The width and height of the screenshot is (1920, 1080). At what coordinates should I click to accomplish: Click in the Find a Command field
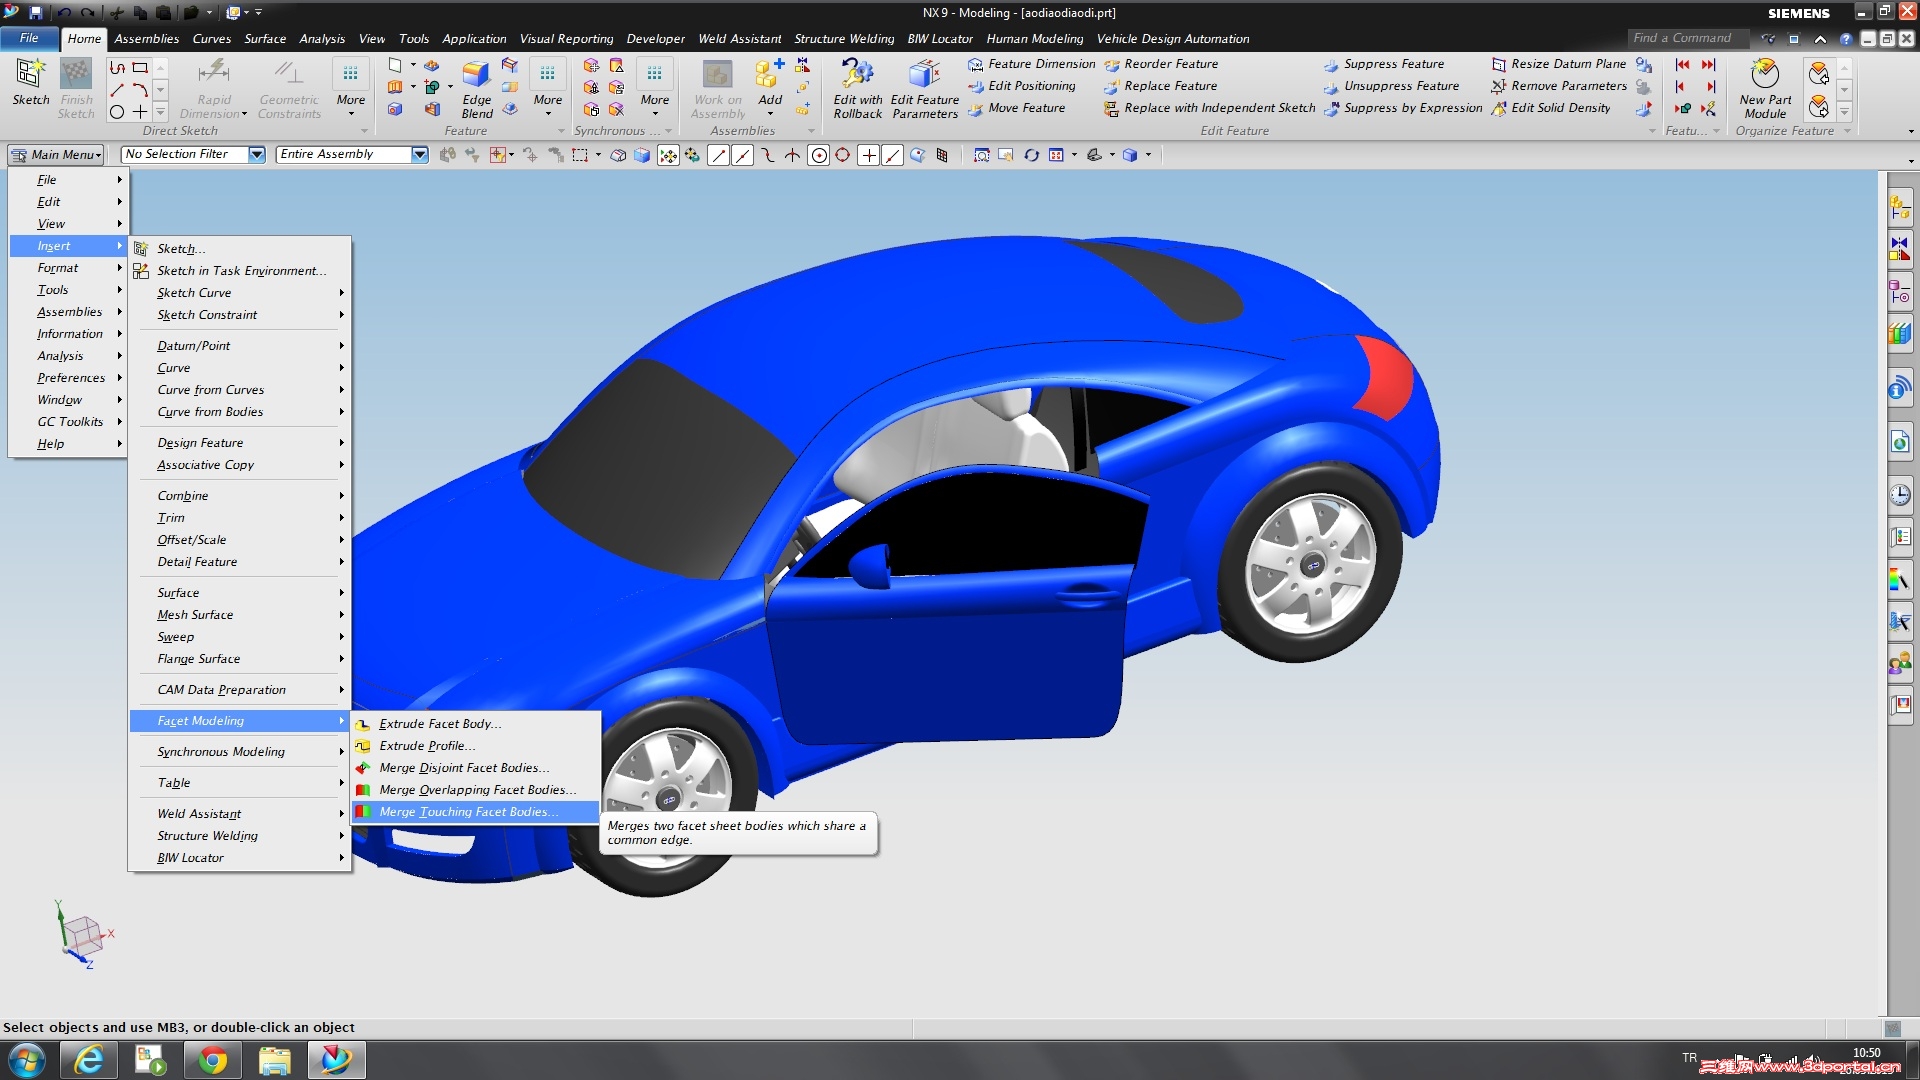(x=1688, y=38)
